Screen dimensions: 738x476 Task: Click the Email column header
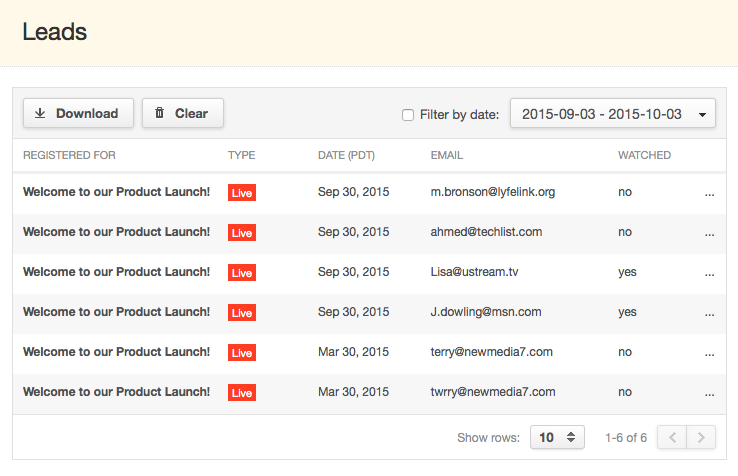pyautogui.click(x=447, y=155)
